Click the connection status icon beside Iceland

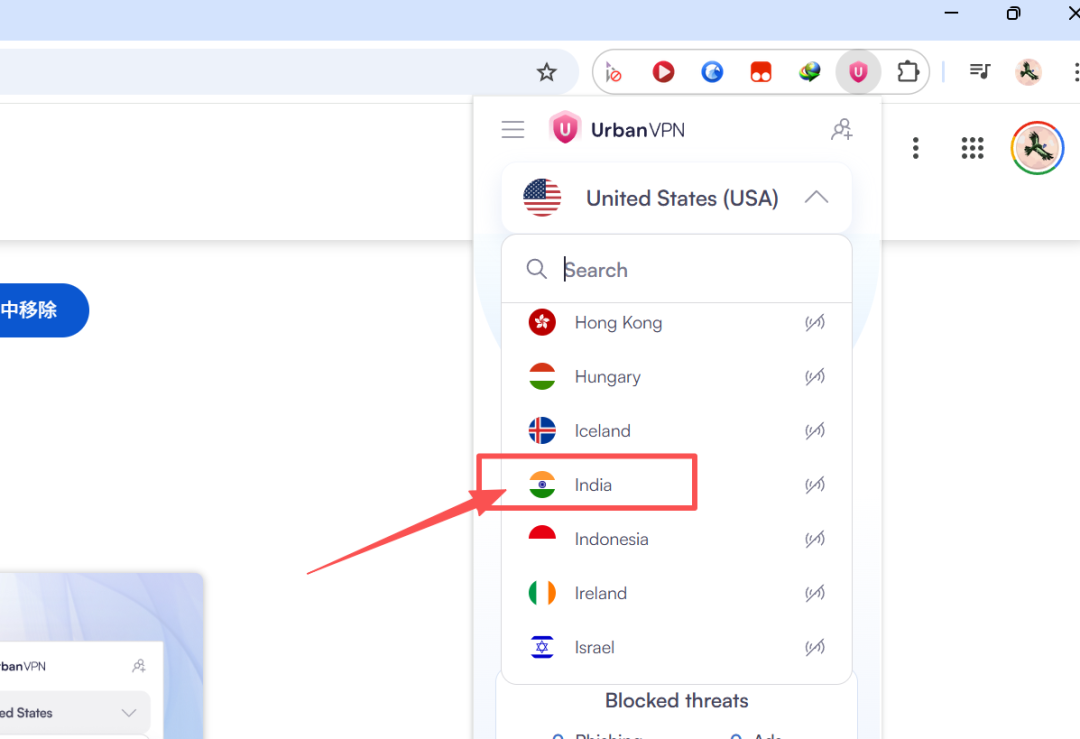point(815,430)
